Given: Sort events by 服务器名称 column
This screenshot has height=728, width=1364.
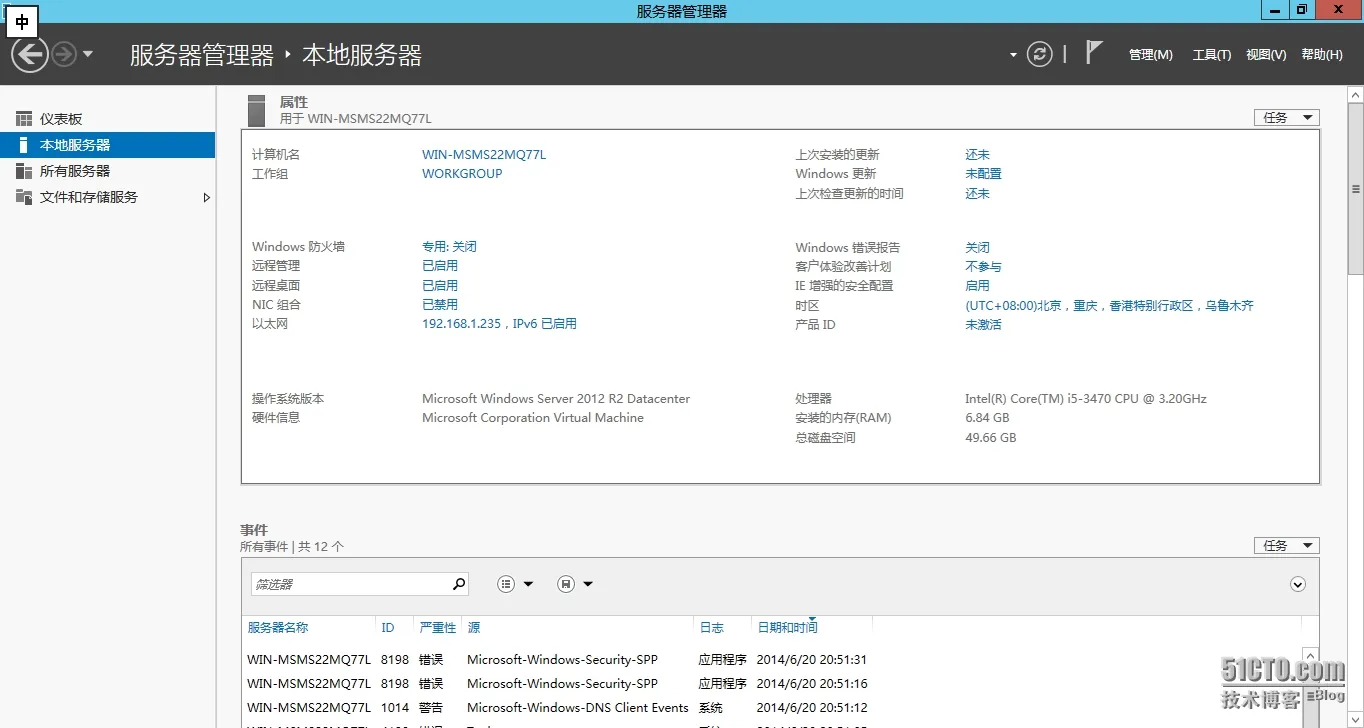Looking at the screenshot, I should tap(278, 628).
